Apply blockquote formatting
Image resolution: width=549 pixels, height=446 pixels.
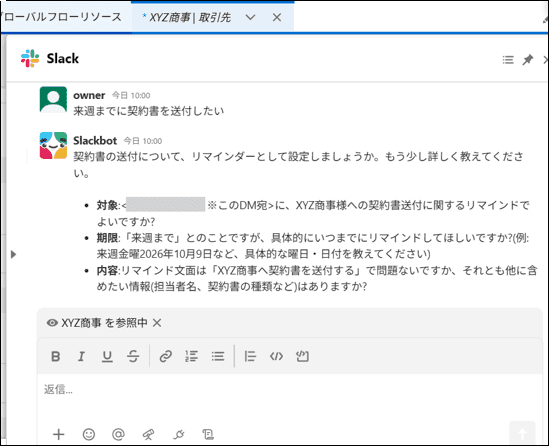click(x=250, y=356)
